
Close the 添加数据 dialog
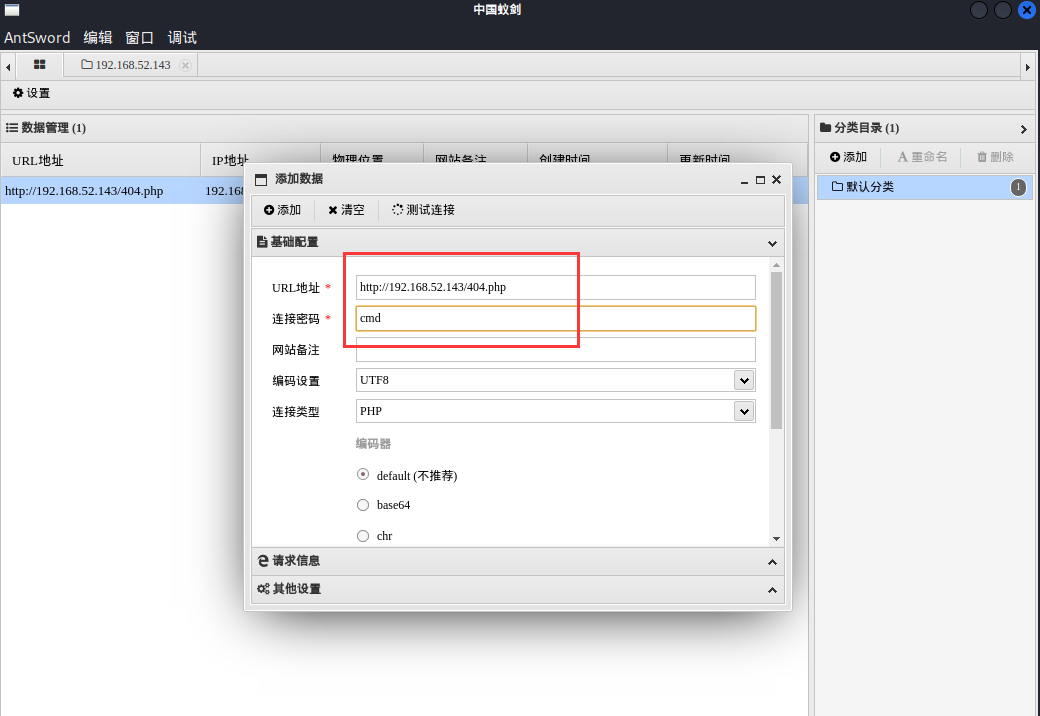click(x=777, y=180)
